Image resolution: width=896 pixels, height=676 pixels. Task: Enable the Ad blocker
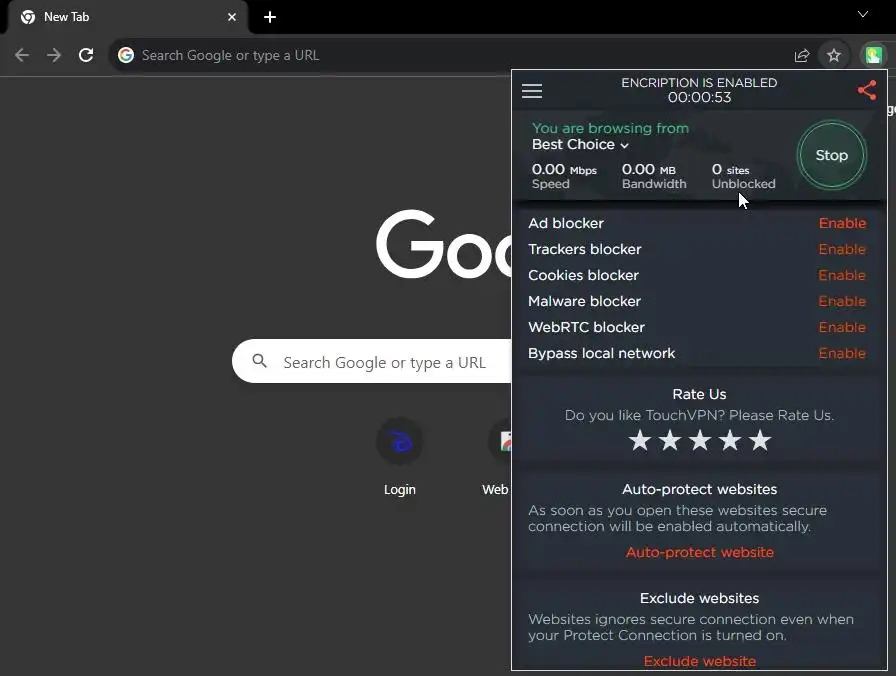[x=842, y=223]
